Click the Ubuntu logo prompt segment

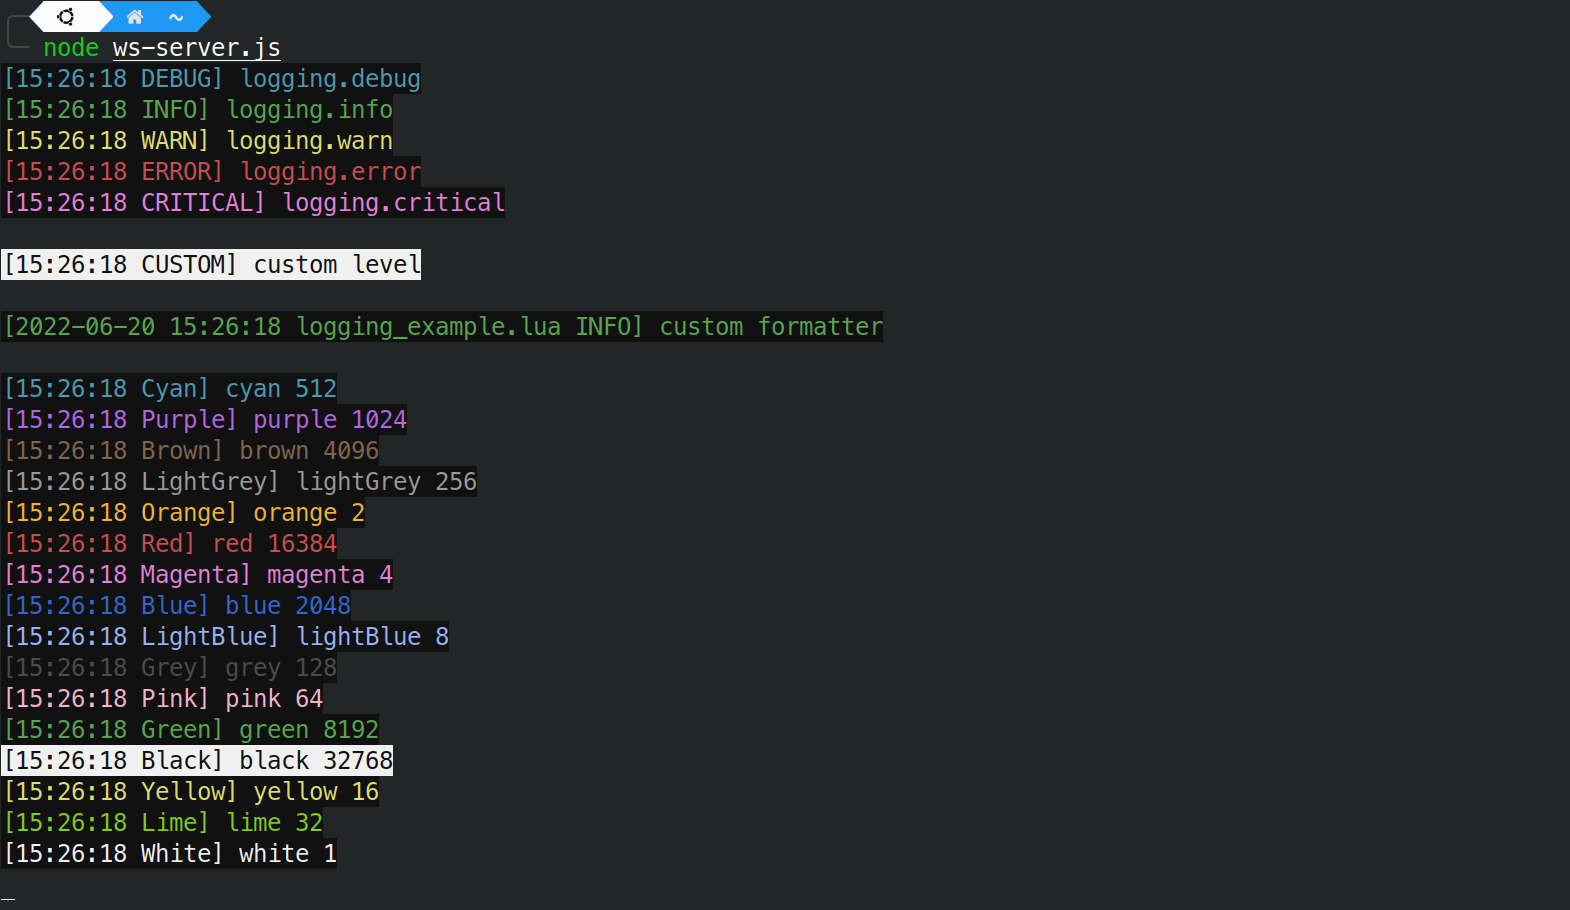coord(70,16)
